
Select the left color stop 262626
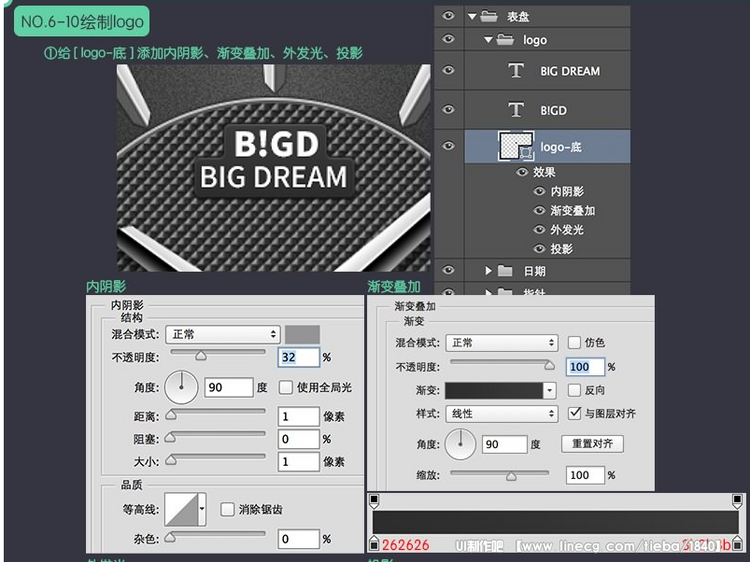(374, 543)
